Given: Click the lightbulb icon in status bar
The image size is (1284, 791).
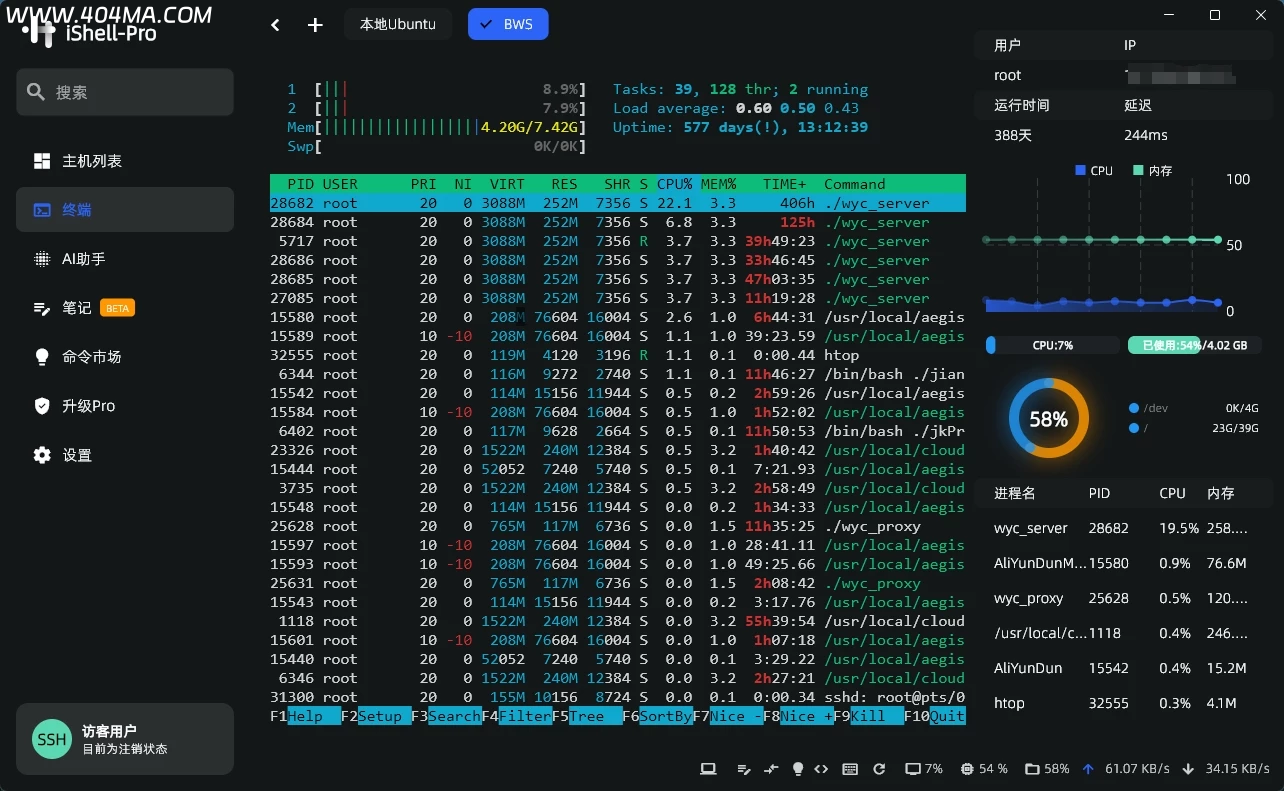Looking at the screenshot, I should [x=798, y=769].
